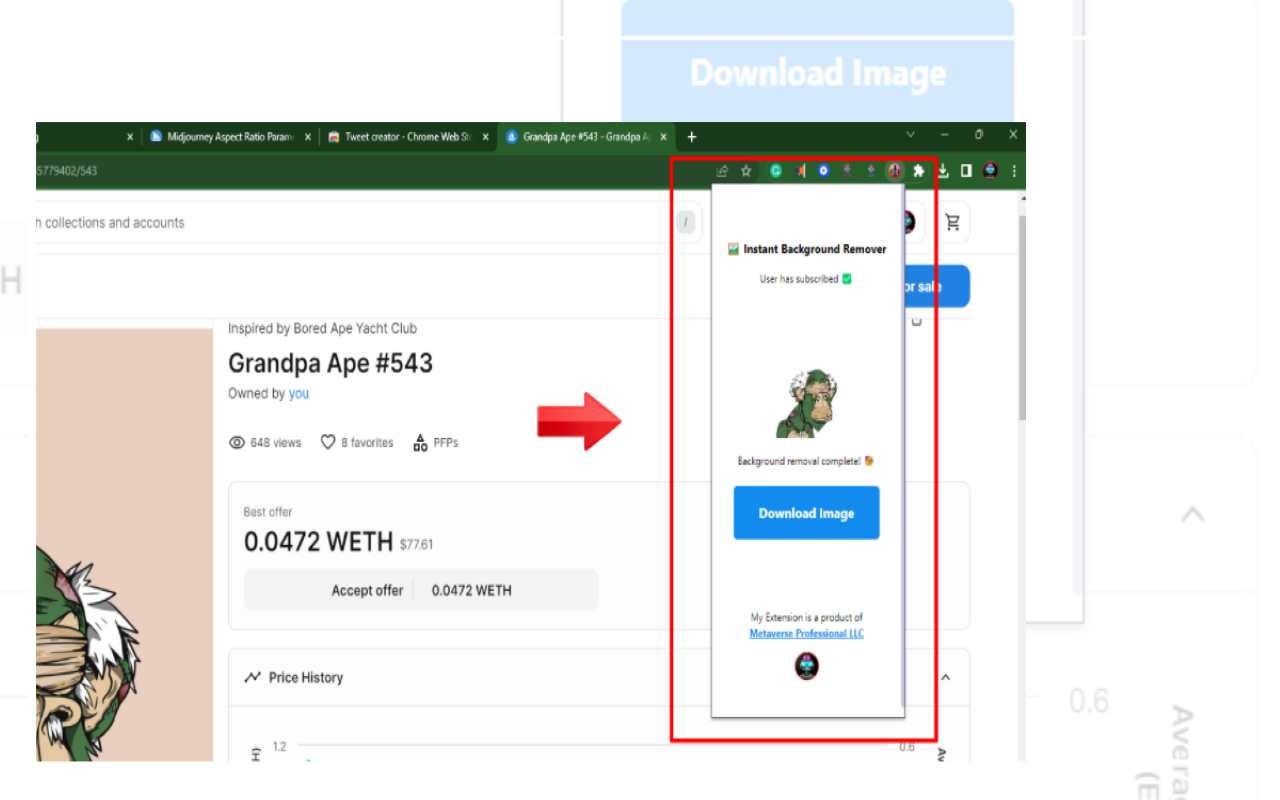The image size is (1280, 800).
Task: Click the PFPs category icon
Action: tap(420, 442)
